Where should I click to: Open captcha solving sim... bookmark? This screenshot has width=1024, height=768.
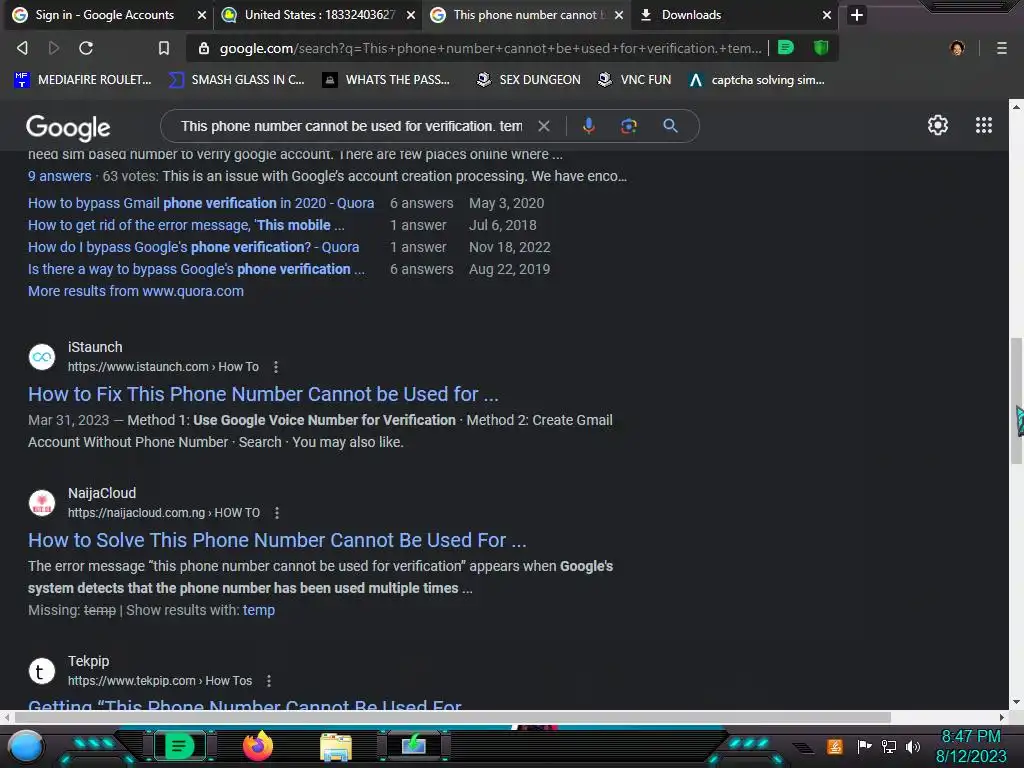(757, 80)
